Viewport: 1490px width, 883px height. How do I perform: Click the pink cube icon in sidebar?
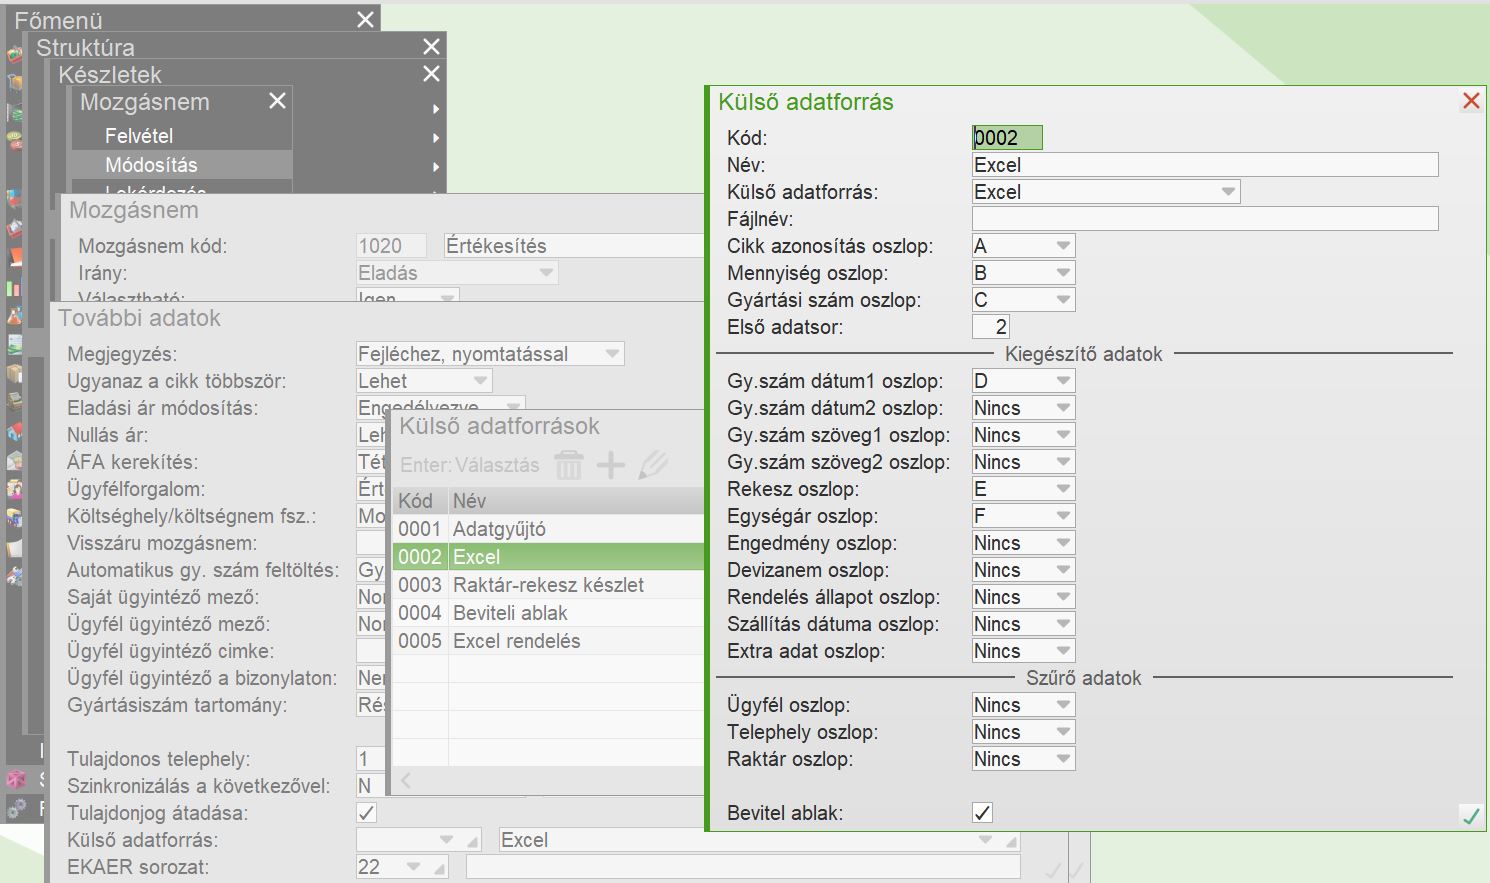[16, 779]
